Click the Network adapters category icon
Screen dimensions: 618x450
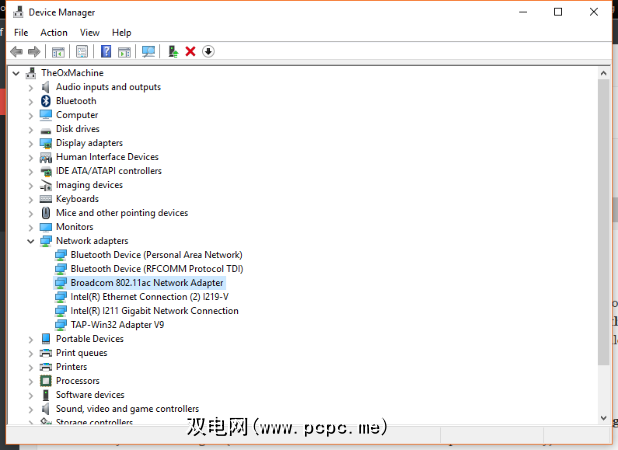pyautogui.click(x=46, y=241)
